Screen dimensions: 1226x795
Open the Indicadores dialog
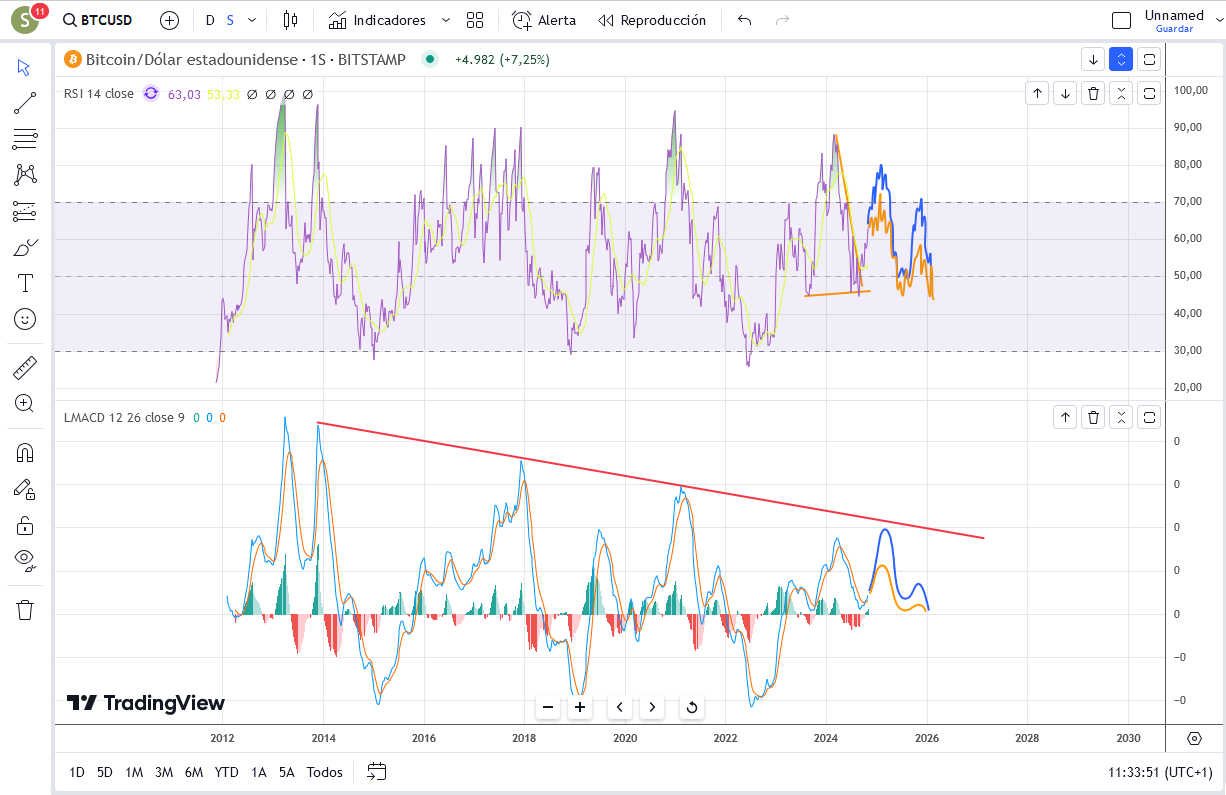[x=377, y=20]
